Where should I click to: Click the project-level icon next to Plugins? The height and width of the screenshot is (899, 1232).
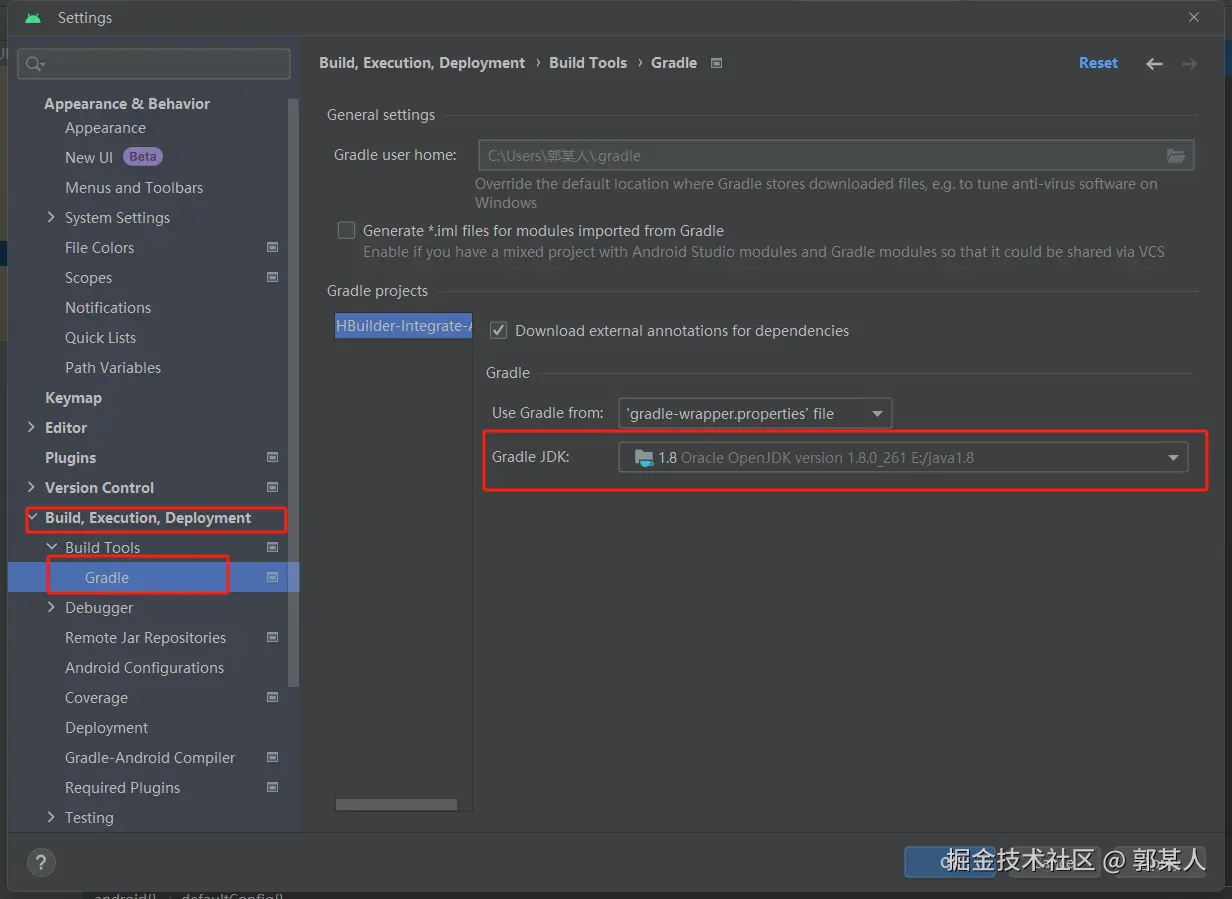point(272,457)
